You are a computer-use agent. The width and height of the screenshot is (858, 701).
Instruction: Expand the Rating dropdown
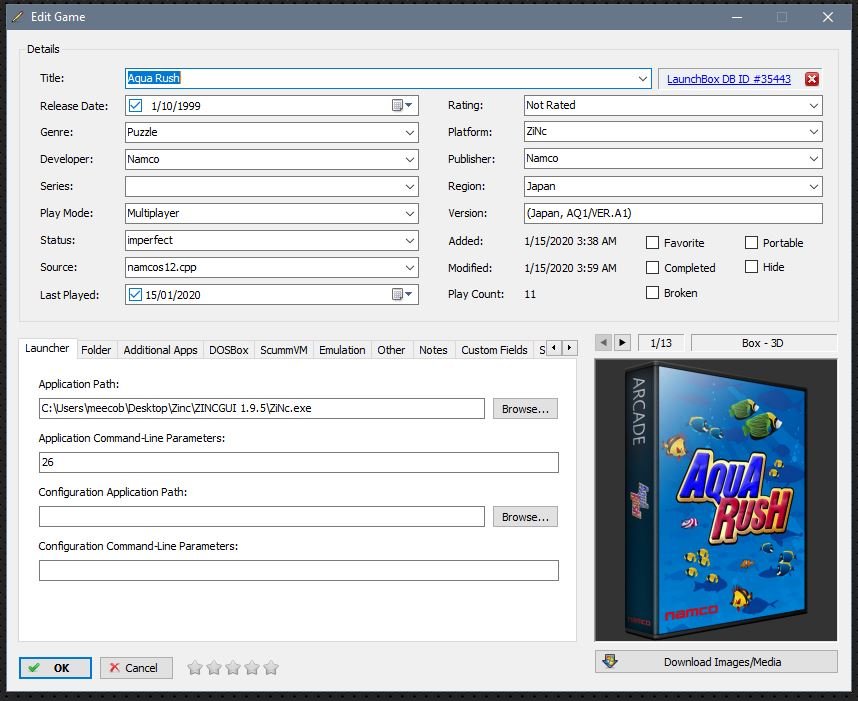[814, 105]
